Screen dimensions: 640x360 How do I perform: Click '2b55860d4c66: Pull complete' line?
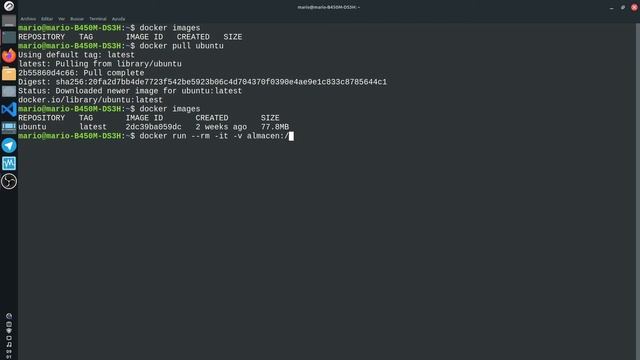tap(81, 73)
